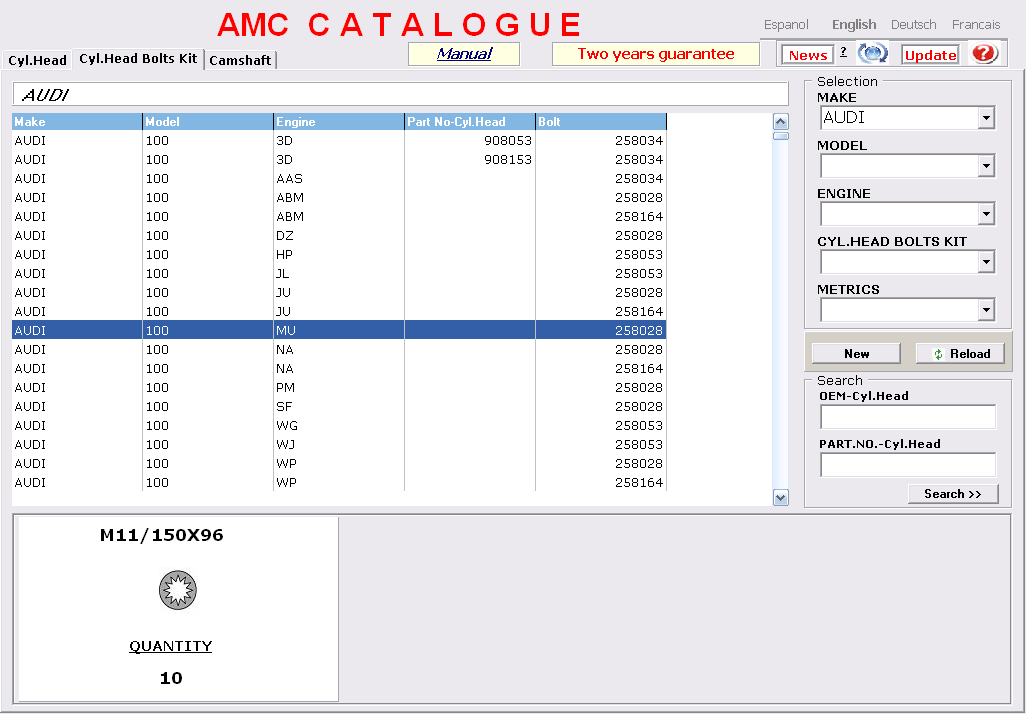Expand the METRICS dropdown
Screen dimensions: 1026x714
[986, 310]
